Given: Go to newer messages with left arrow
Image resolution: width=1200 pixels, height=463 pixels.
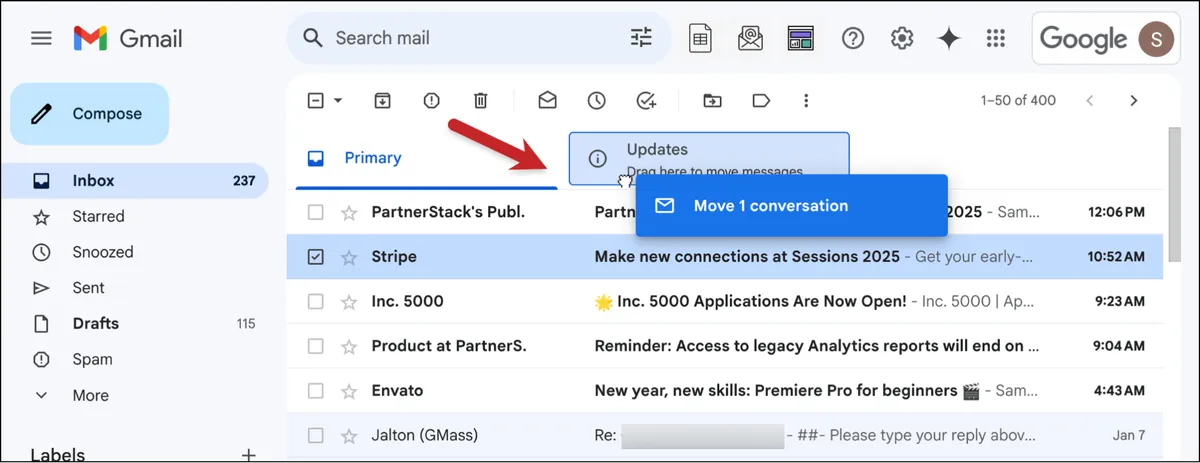Looking at the screenshot, I should click(x=1090, y=100).
